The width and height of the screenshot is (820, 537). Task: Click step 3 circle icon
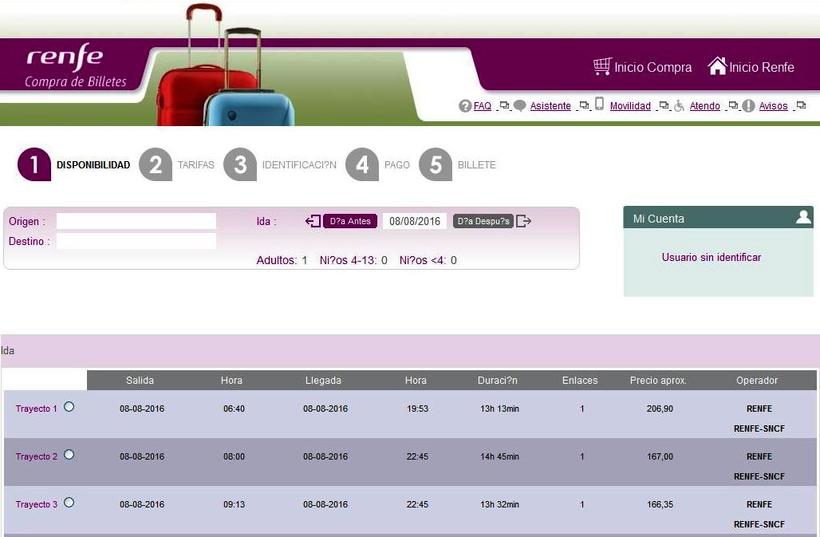240,164
